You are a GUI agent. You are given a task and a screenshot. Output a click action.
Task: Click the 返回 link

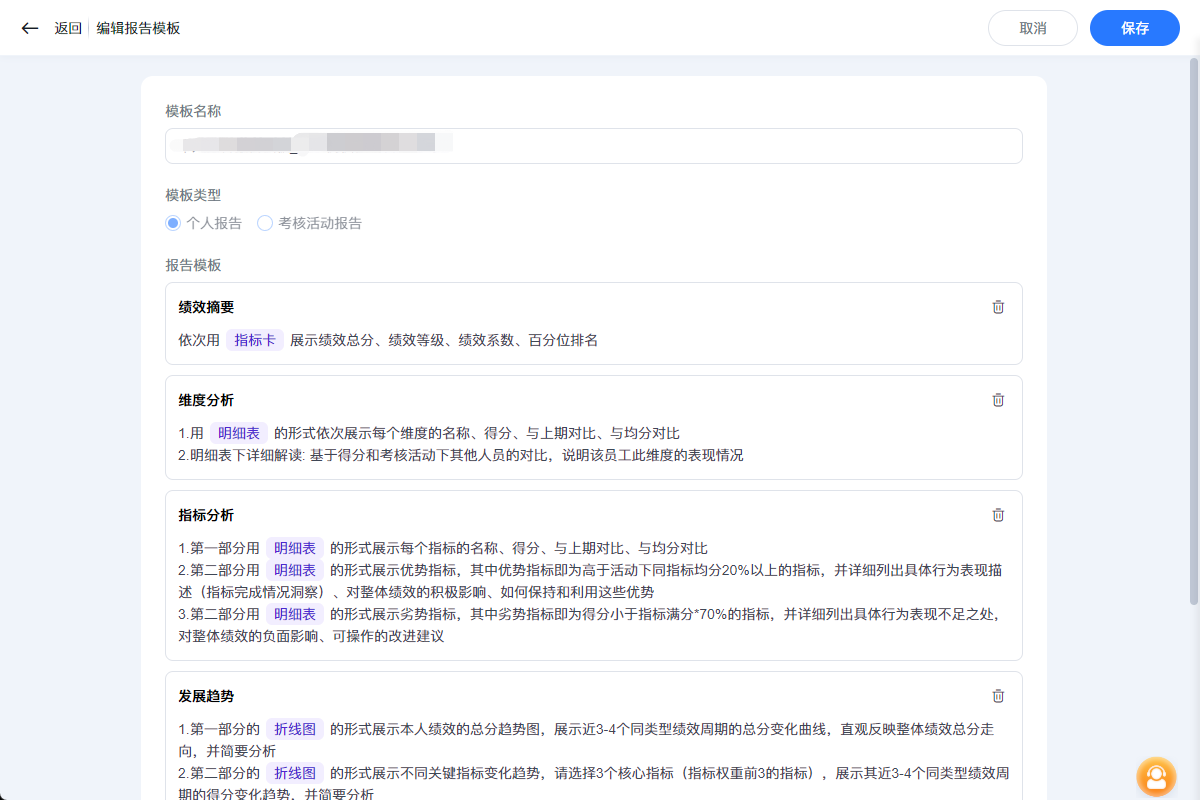[68, 28]
